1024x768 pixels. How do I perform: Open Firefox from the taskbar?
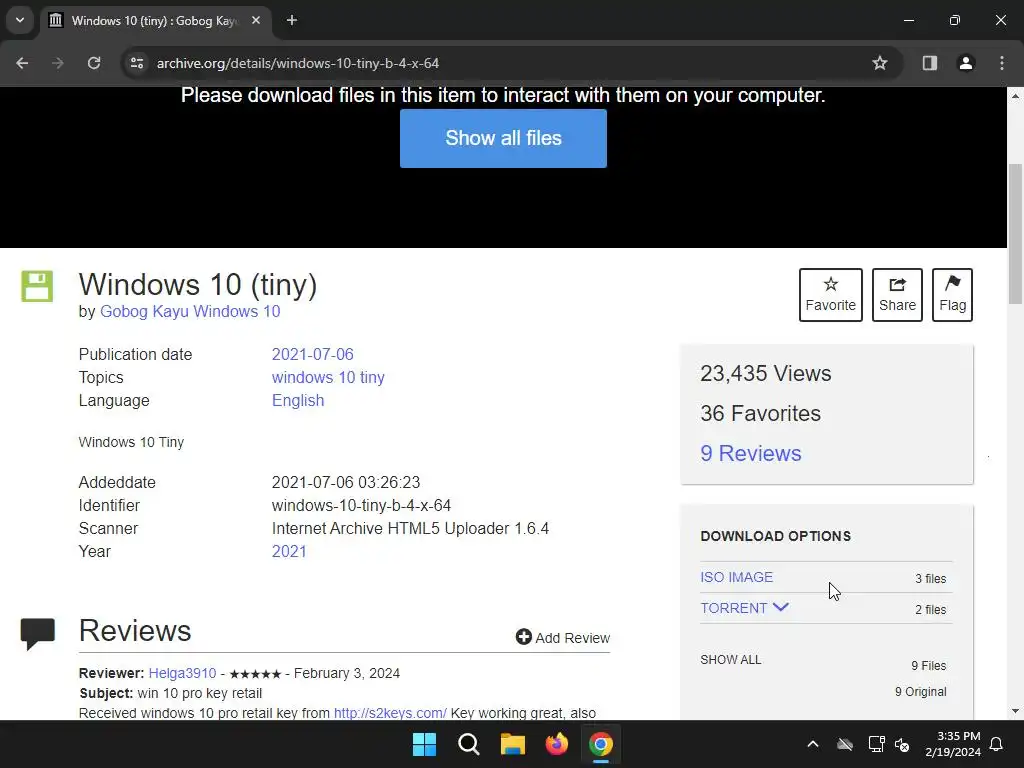tap(556, 744)
